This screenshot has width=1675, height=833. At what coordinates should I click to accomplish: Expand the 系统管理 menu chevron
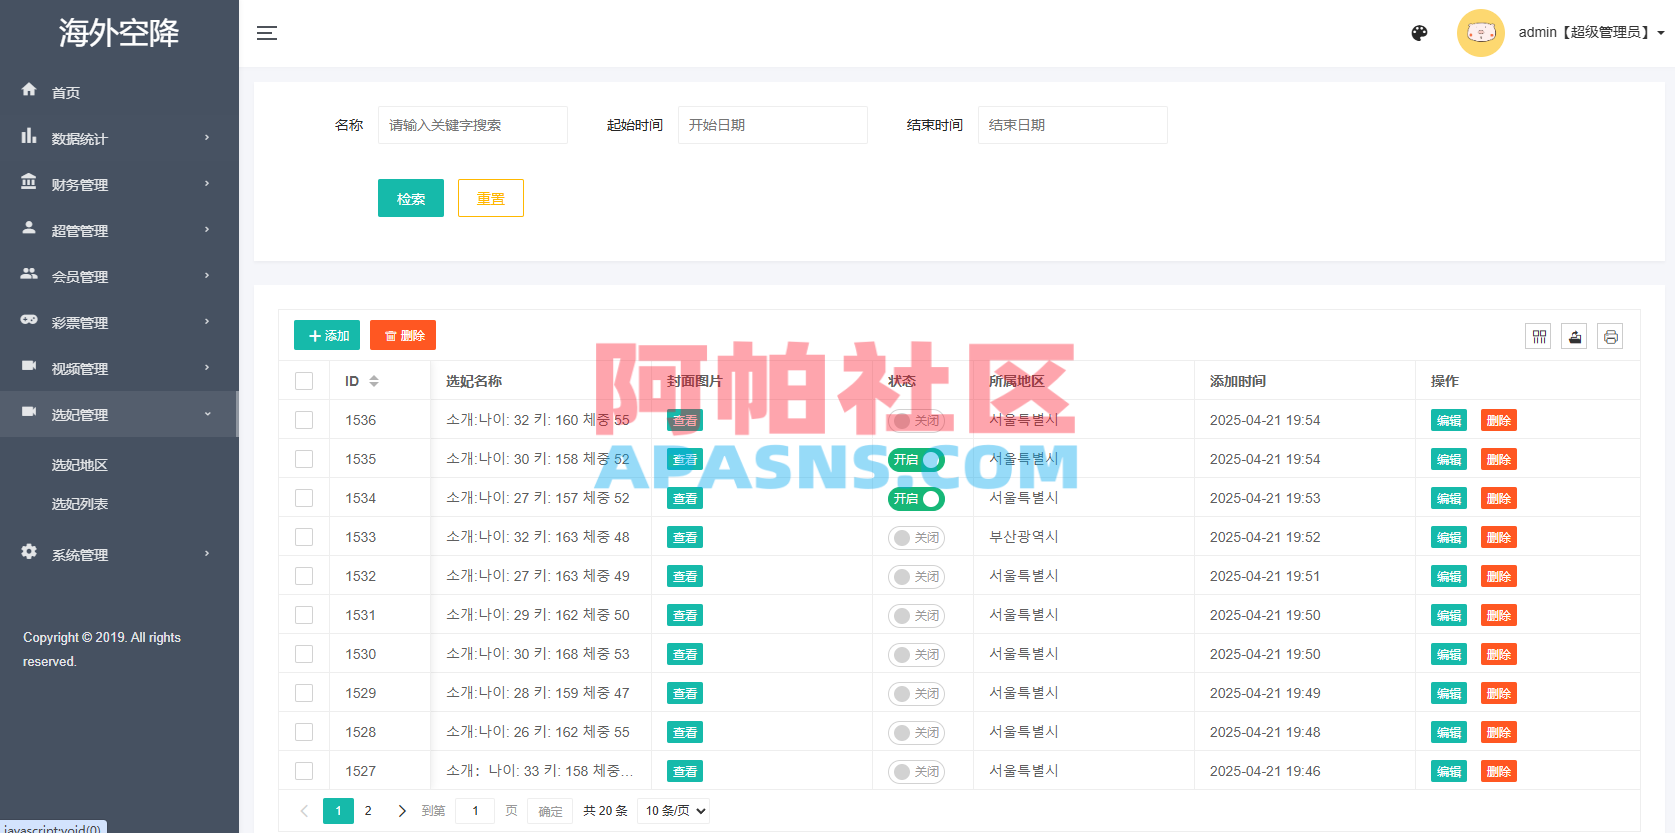coord(207,554)
